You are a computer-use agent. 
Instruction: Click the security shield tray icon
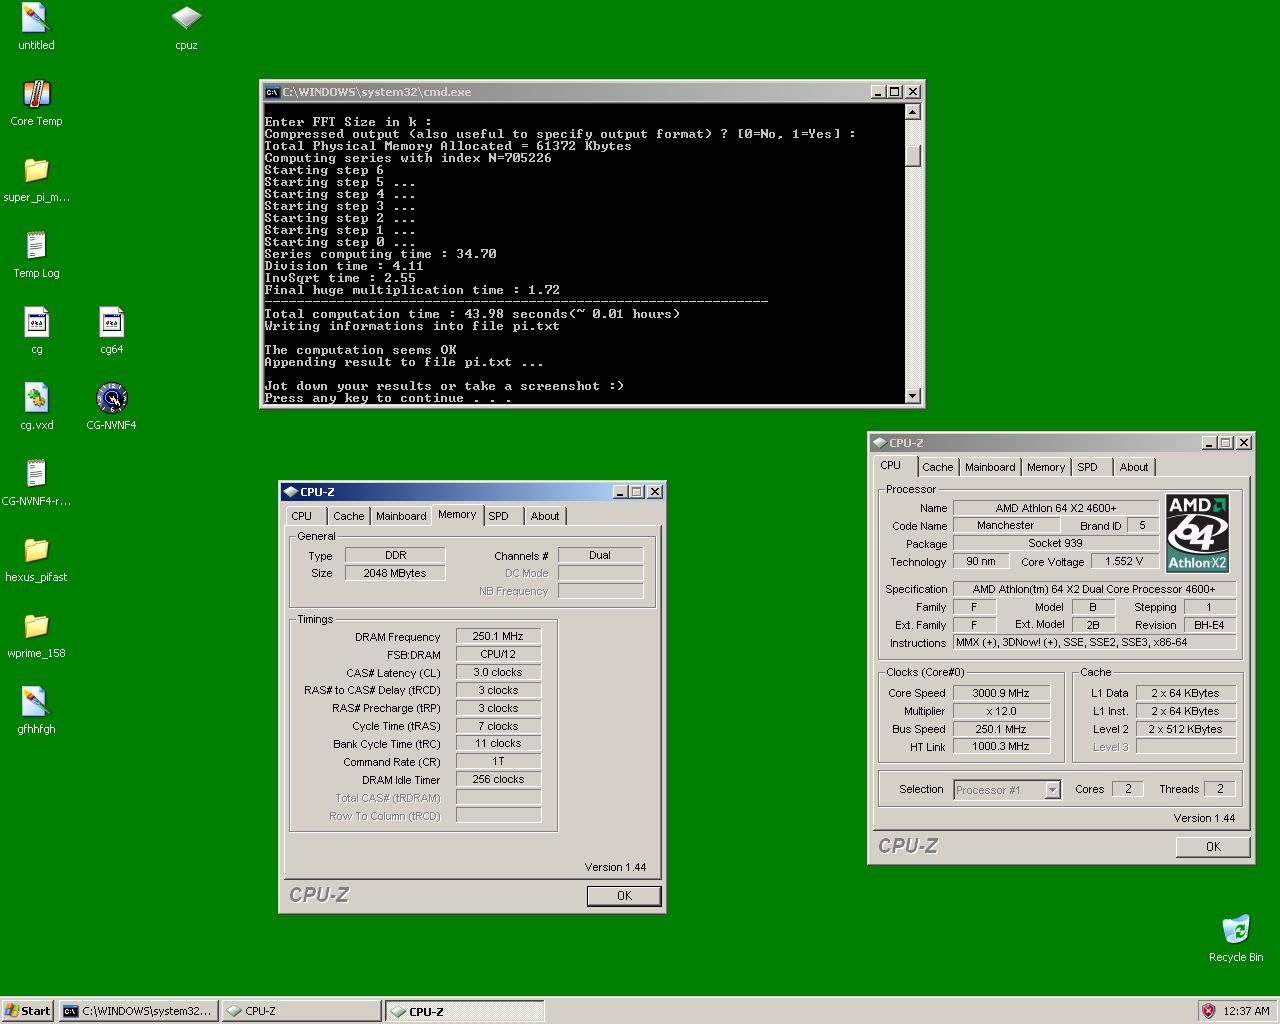1208,1011
